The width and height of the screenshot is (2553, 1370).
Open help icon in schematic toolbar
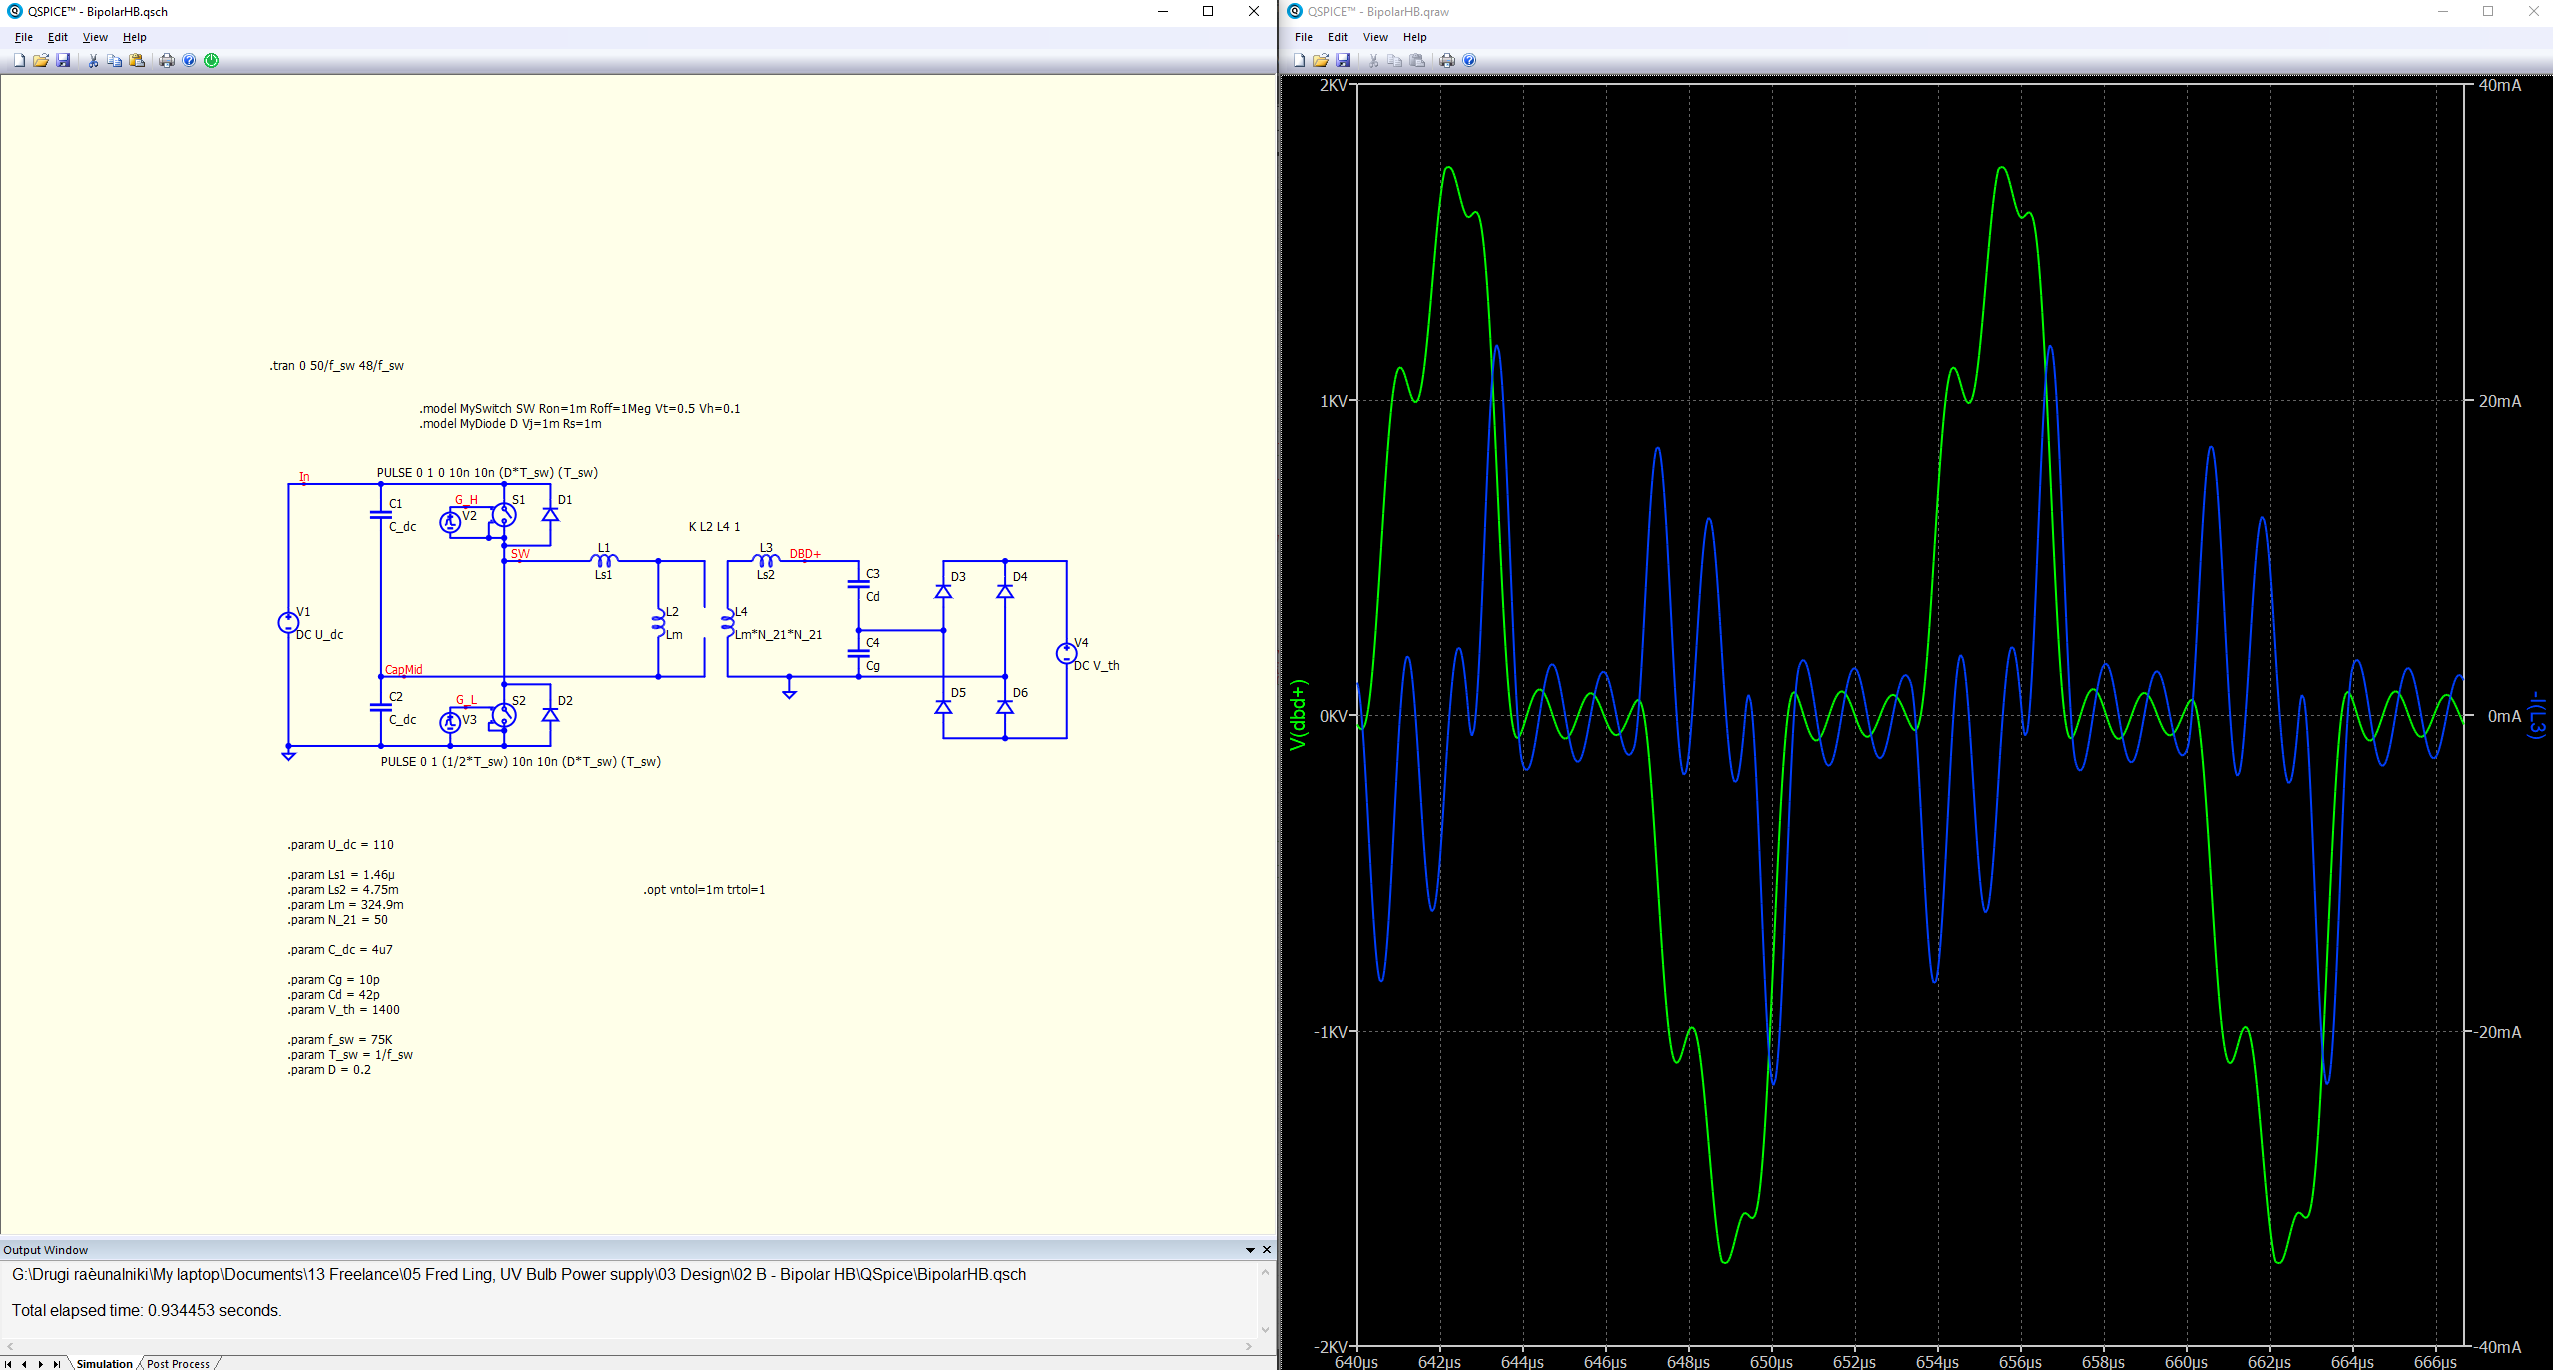click(189, 61)
